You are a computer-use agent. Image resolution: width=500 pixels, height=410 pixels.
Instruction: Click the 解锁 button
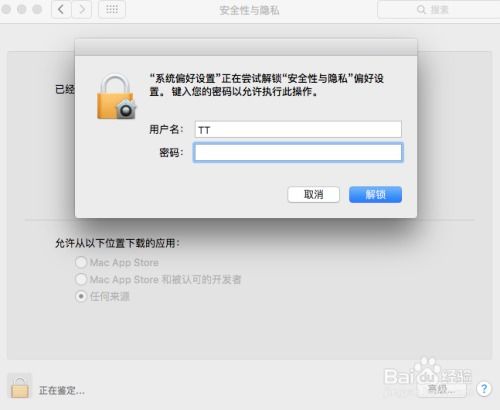tap(375, 194)
